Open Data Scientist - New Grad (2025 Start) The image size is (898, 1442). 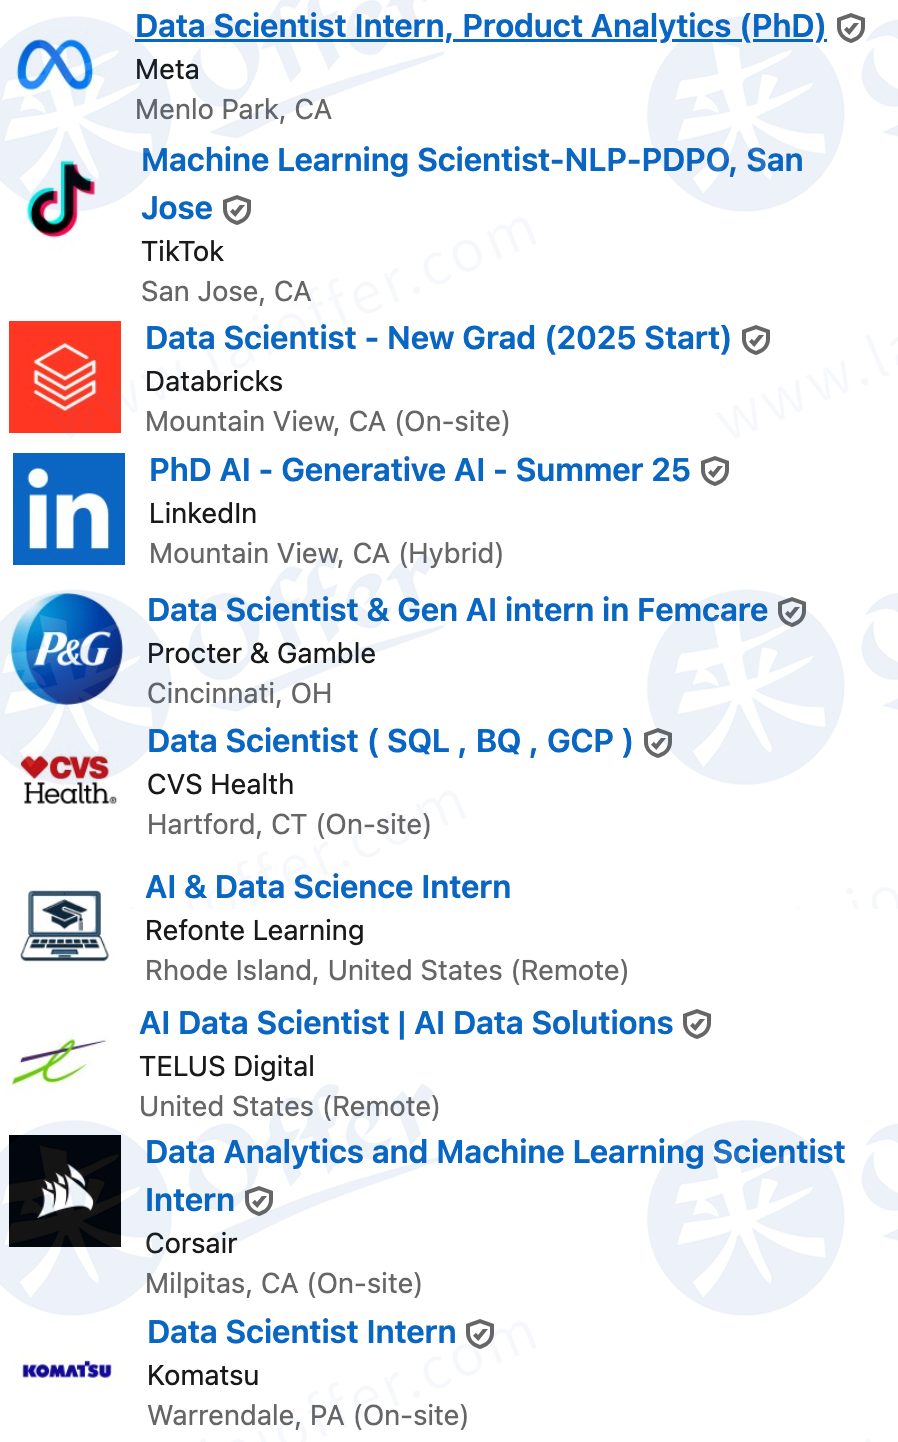click(x=438, y=338)
